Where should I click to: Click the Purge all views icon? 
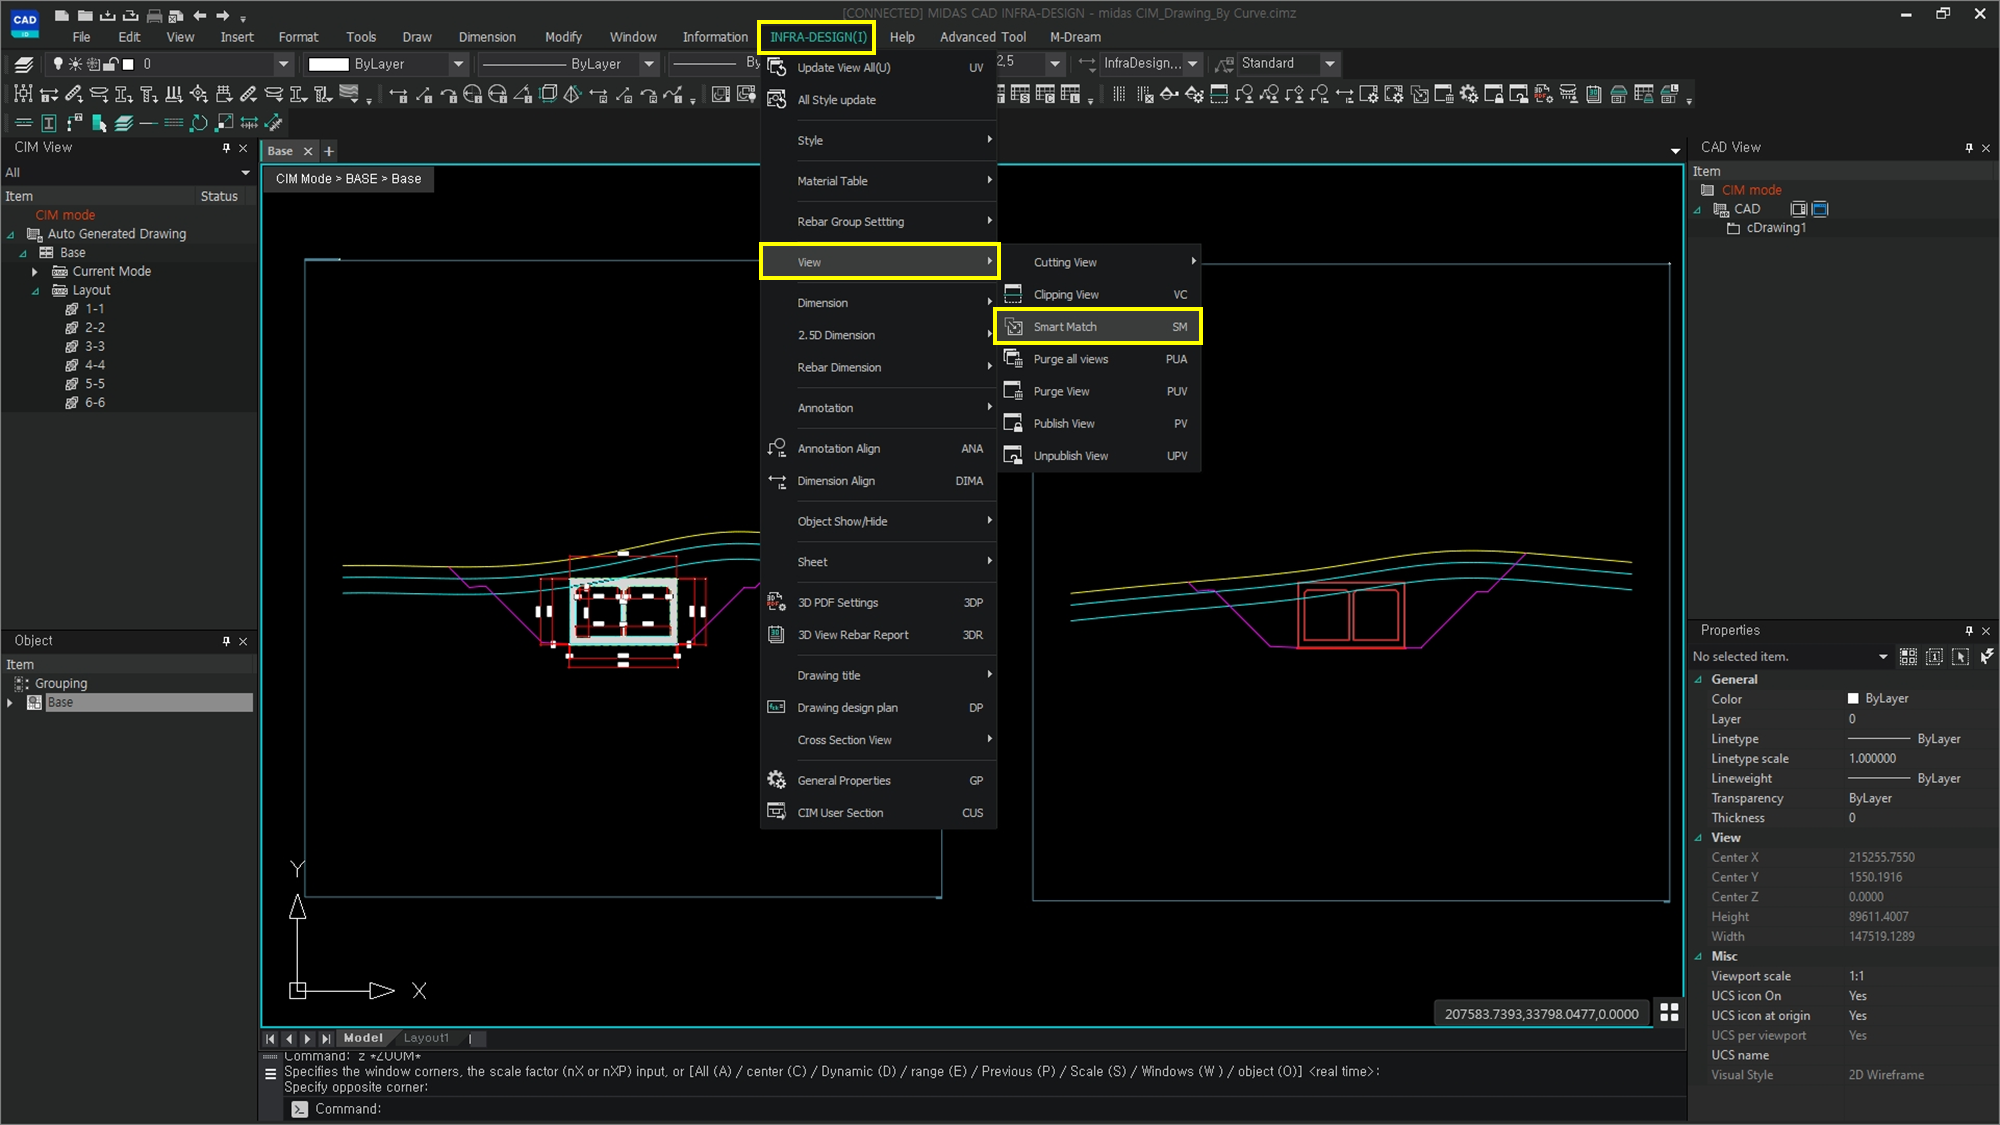click(x=1014, y=359)
